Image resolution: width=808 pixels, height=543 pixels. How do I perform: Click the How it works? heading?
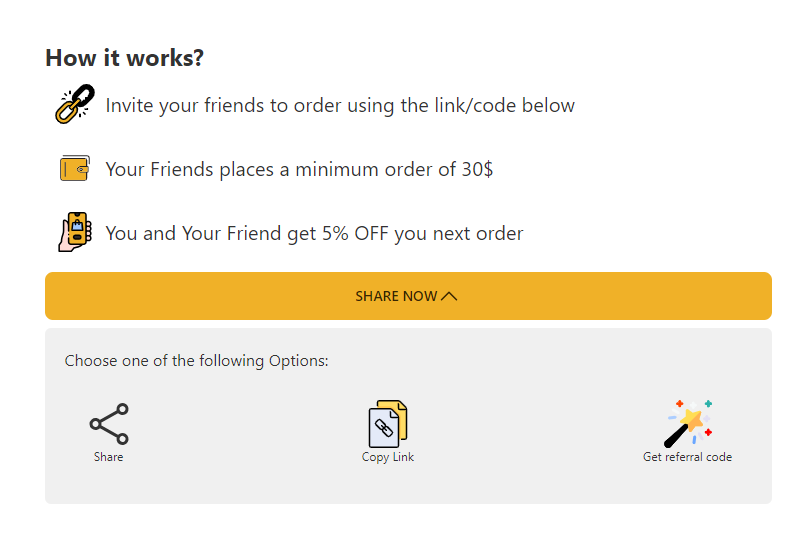point(125,58)
